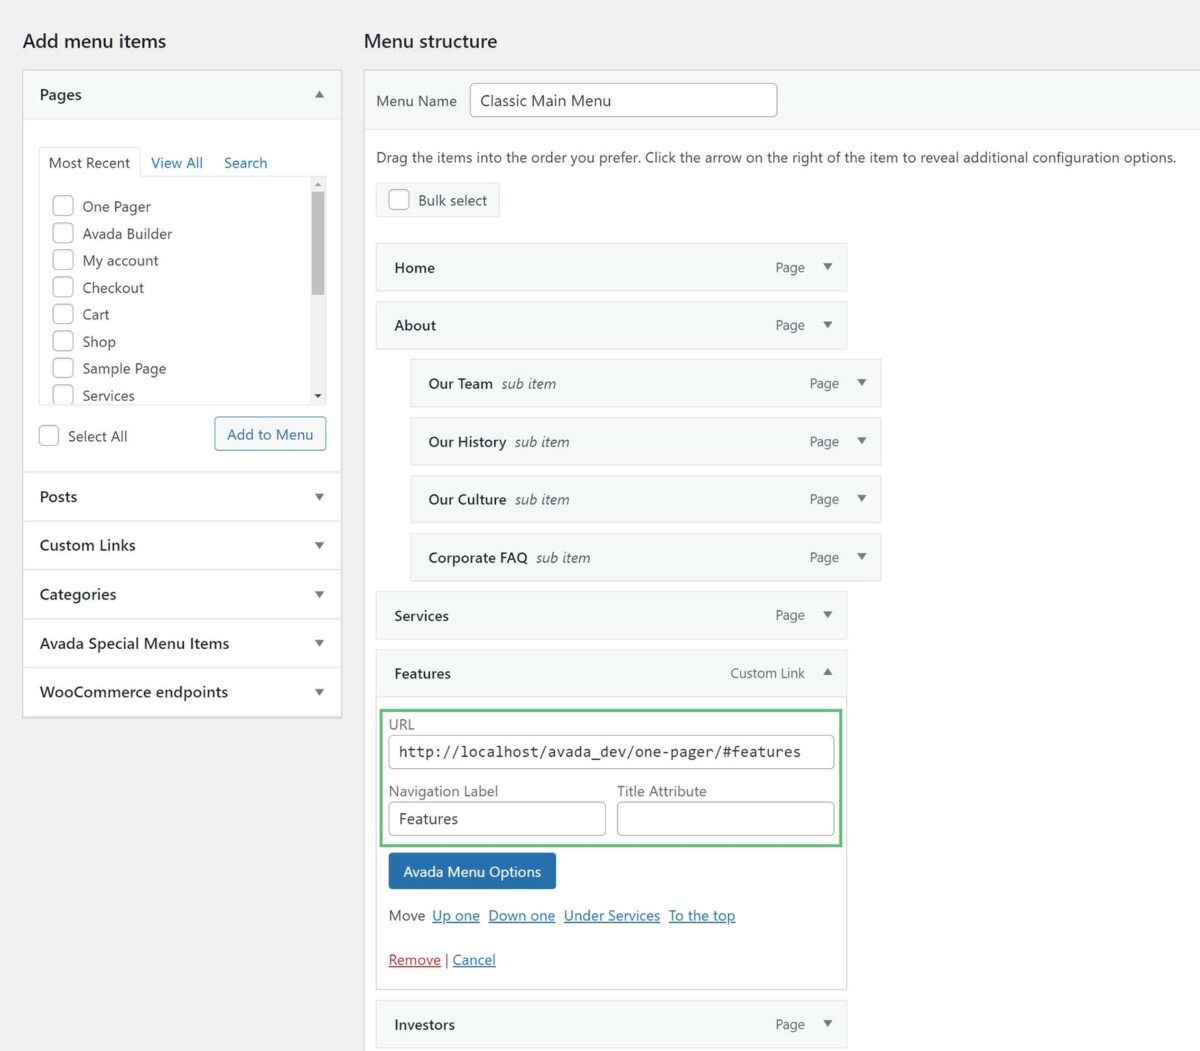Collapse the Pages panel using its arrow
Viewport: 1200px width, 1051px height.
[318, 95]
